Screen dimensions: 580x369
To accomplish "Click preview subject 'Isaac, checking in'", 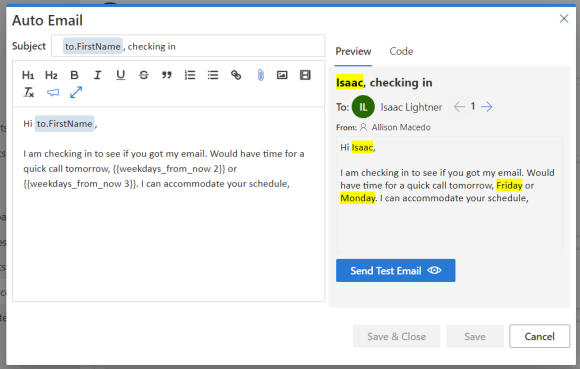I will (384, 82).
